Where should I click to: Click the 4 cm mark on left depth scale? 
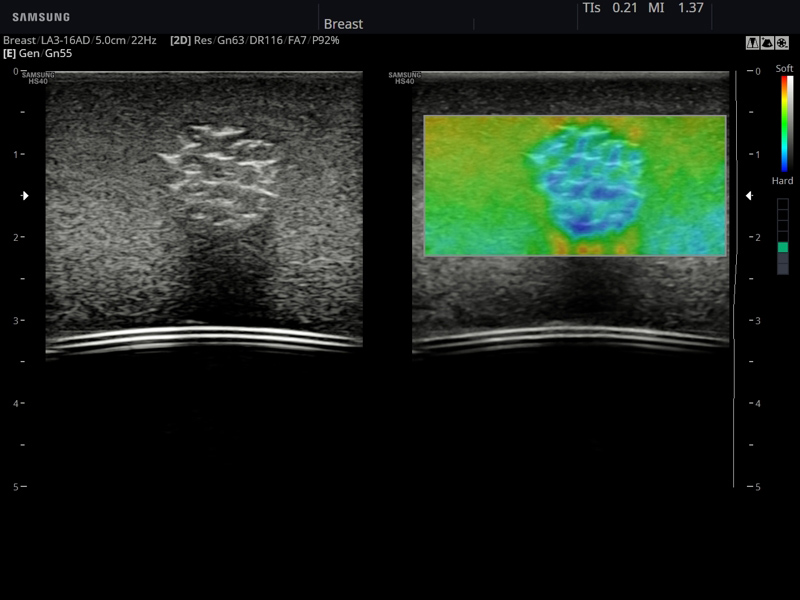pos(19,404)
